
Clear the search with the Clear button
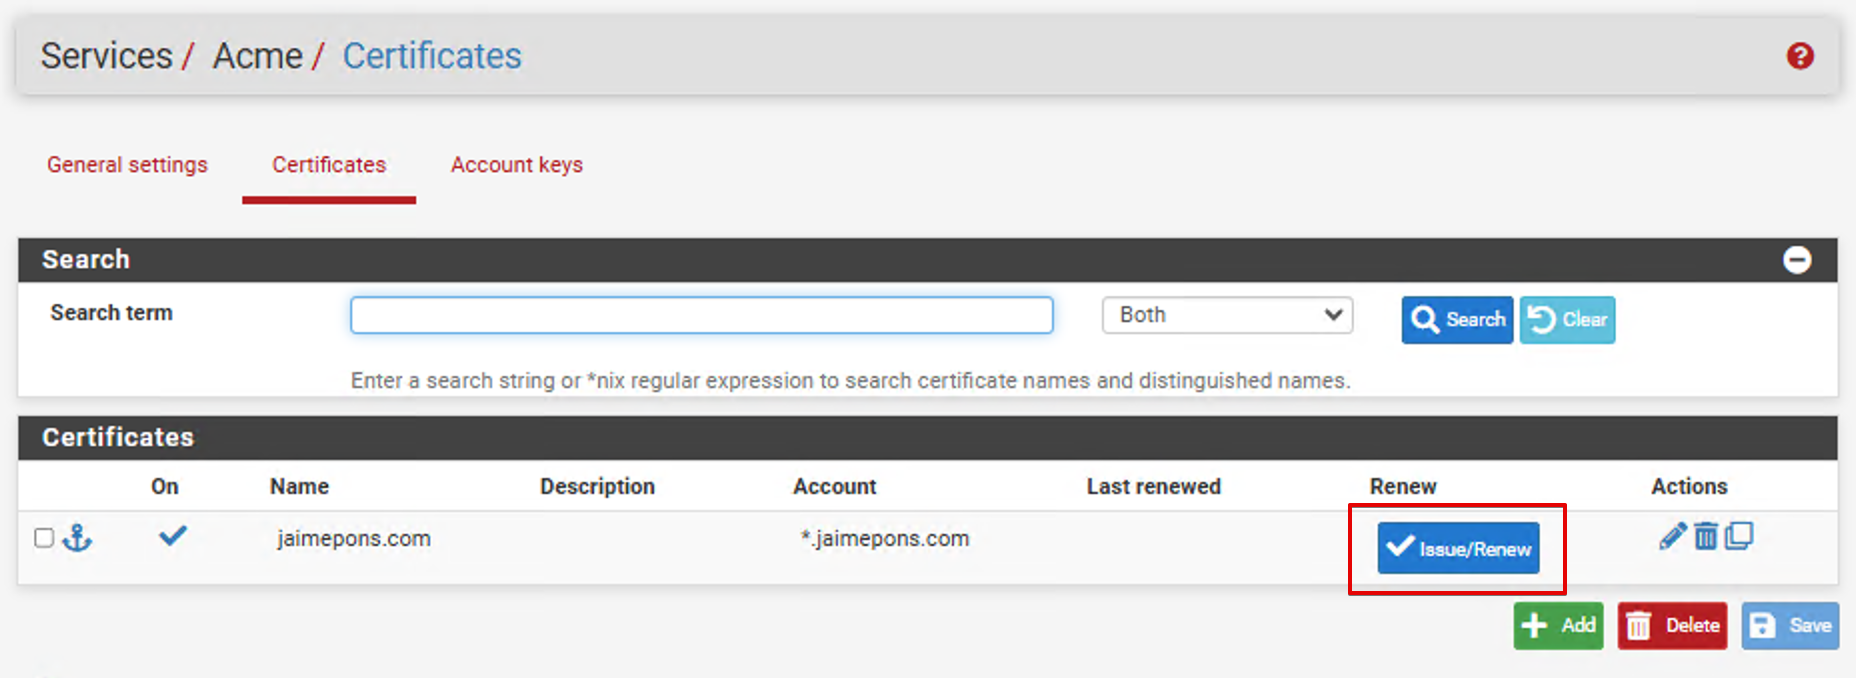(x=1567, y=320)
